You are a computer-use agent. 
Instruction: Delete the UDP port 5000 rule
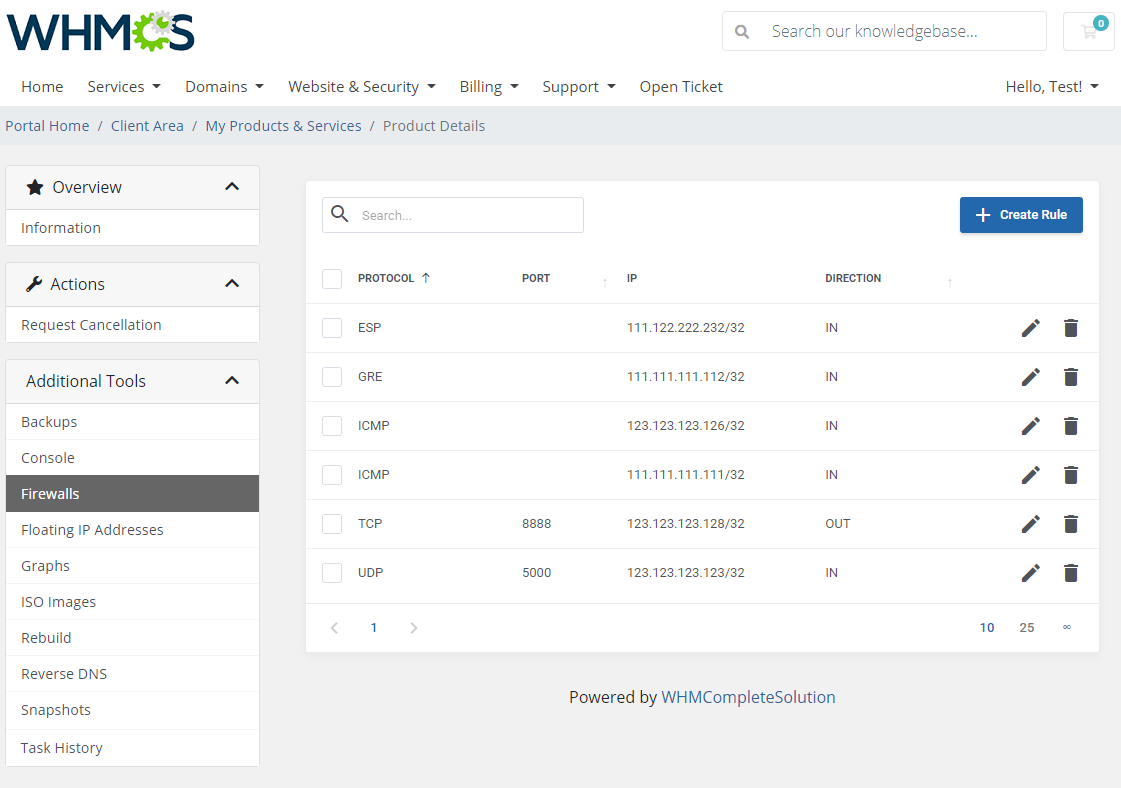coord(1070,573)
